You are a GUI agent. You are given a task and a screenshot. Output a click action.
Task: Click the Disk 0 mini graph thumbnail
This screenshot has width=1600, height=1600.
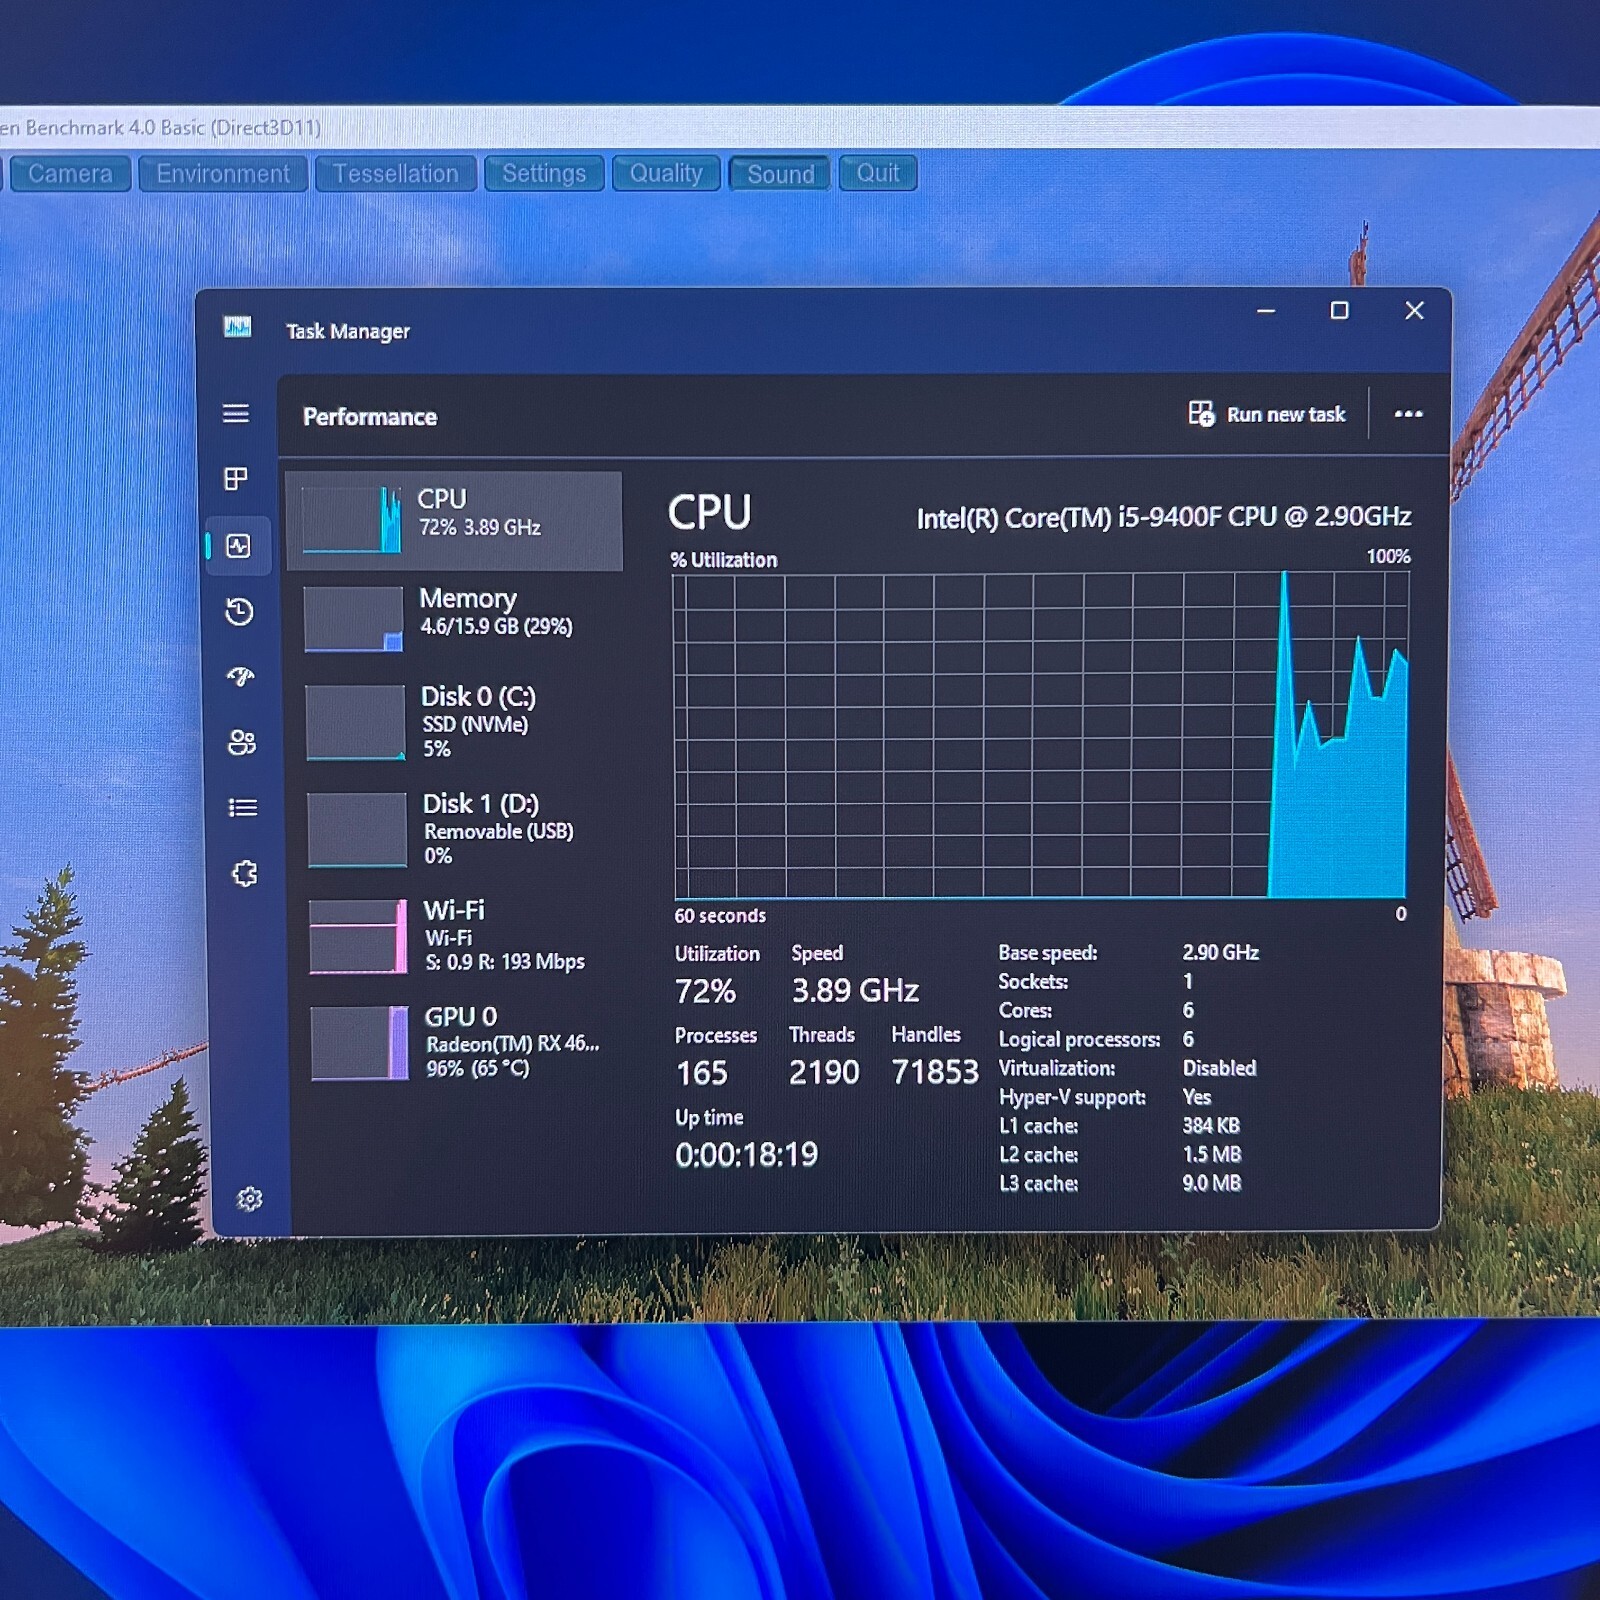pos(355,722)
